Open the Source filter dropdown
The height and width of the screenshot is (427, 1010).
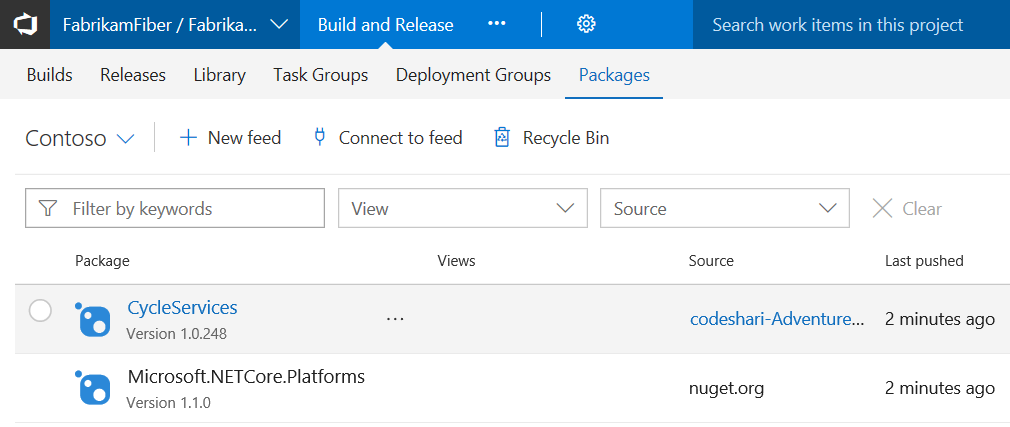725,208
